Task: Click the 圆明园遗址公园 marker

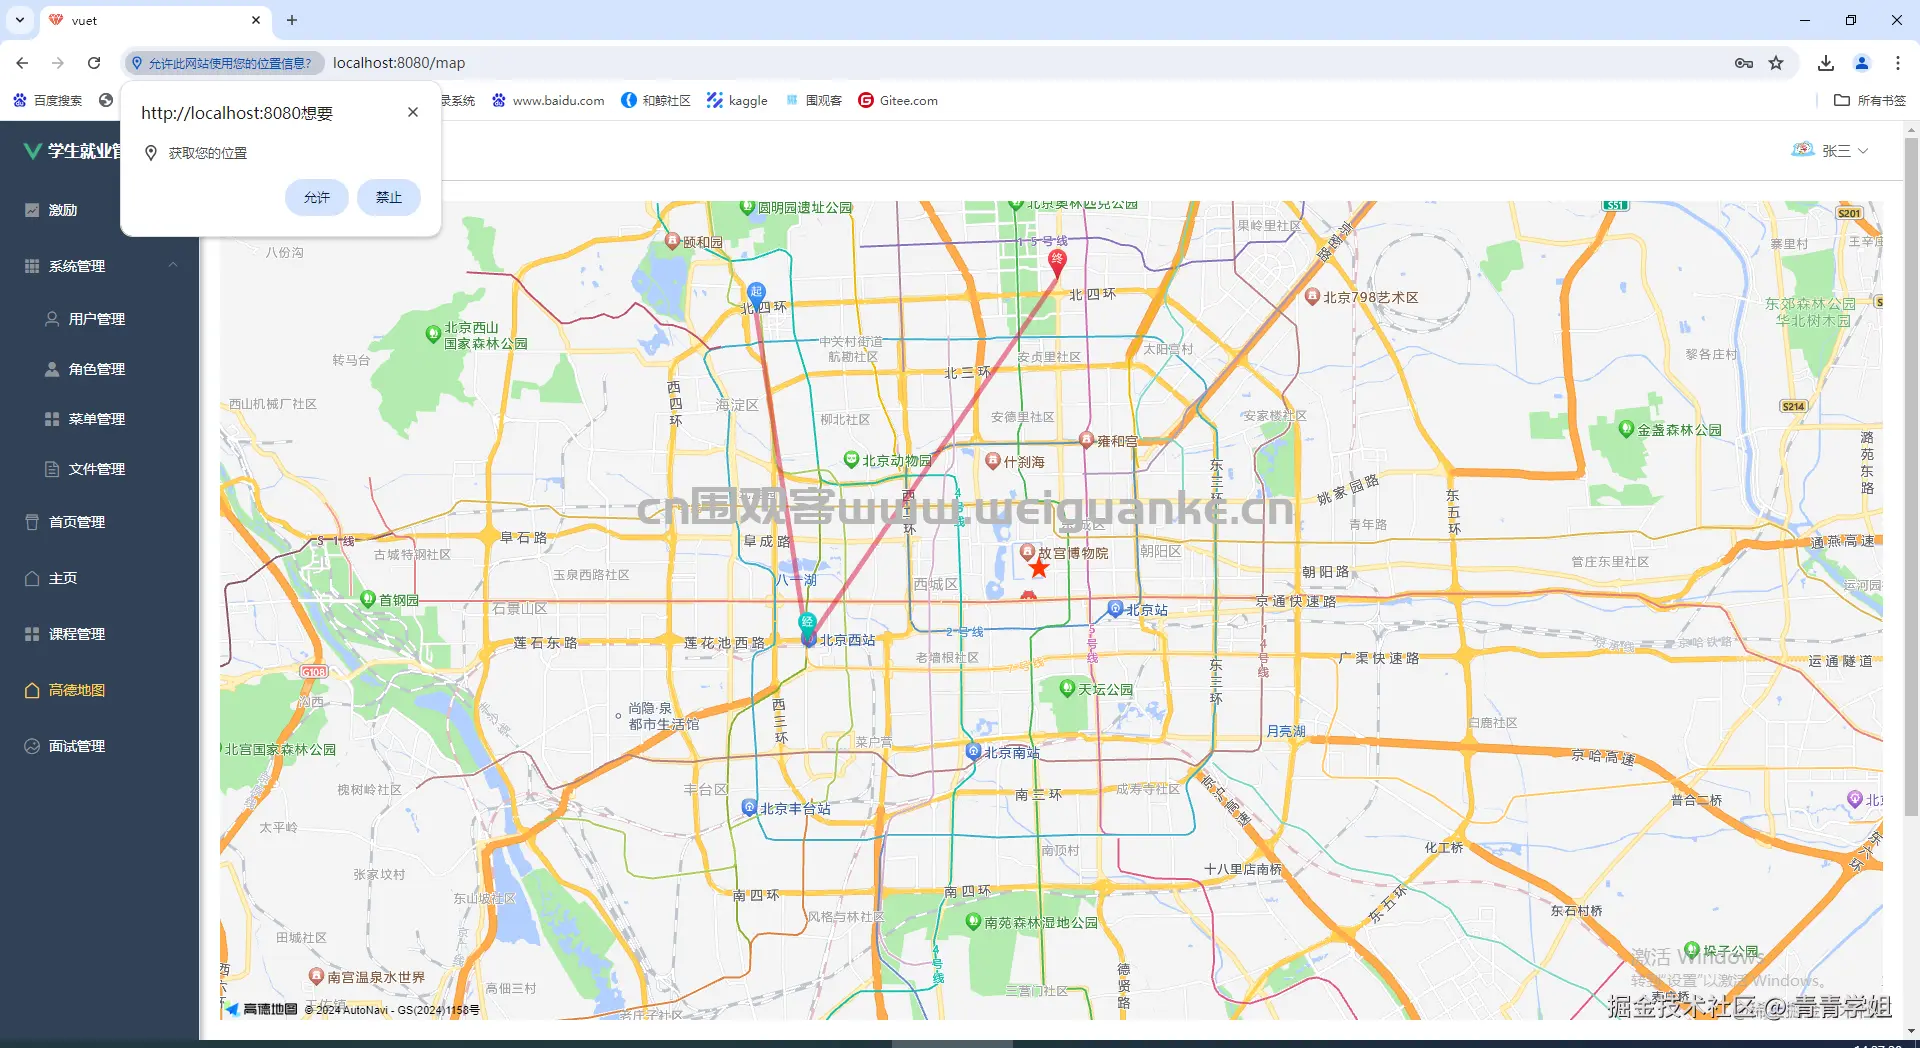Action: [747, 207]
